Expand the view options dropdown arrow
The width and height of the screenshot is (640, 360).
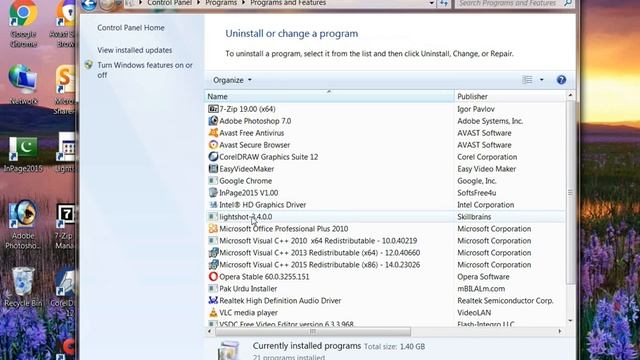point(542,80)
